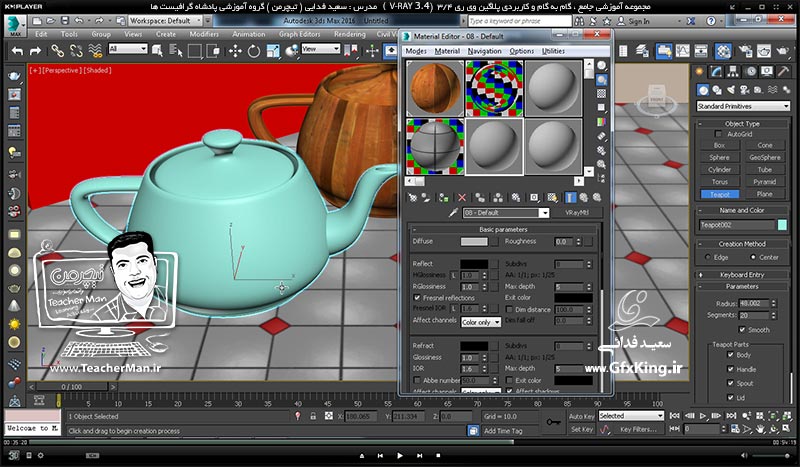Select the Cameras category icon in Create panel

[744, 90]
